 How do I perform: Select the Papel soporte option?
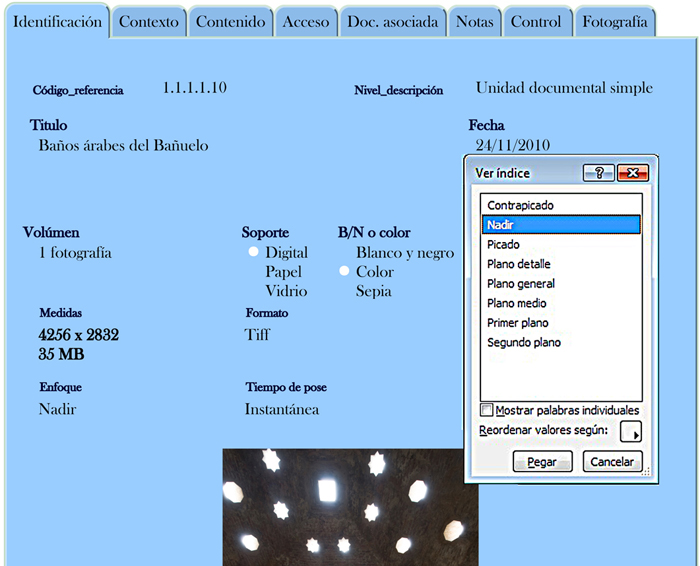click(283, 272)
